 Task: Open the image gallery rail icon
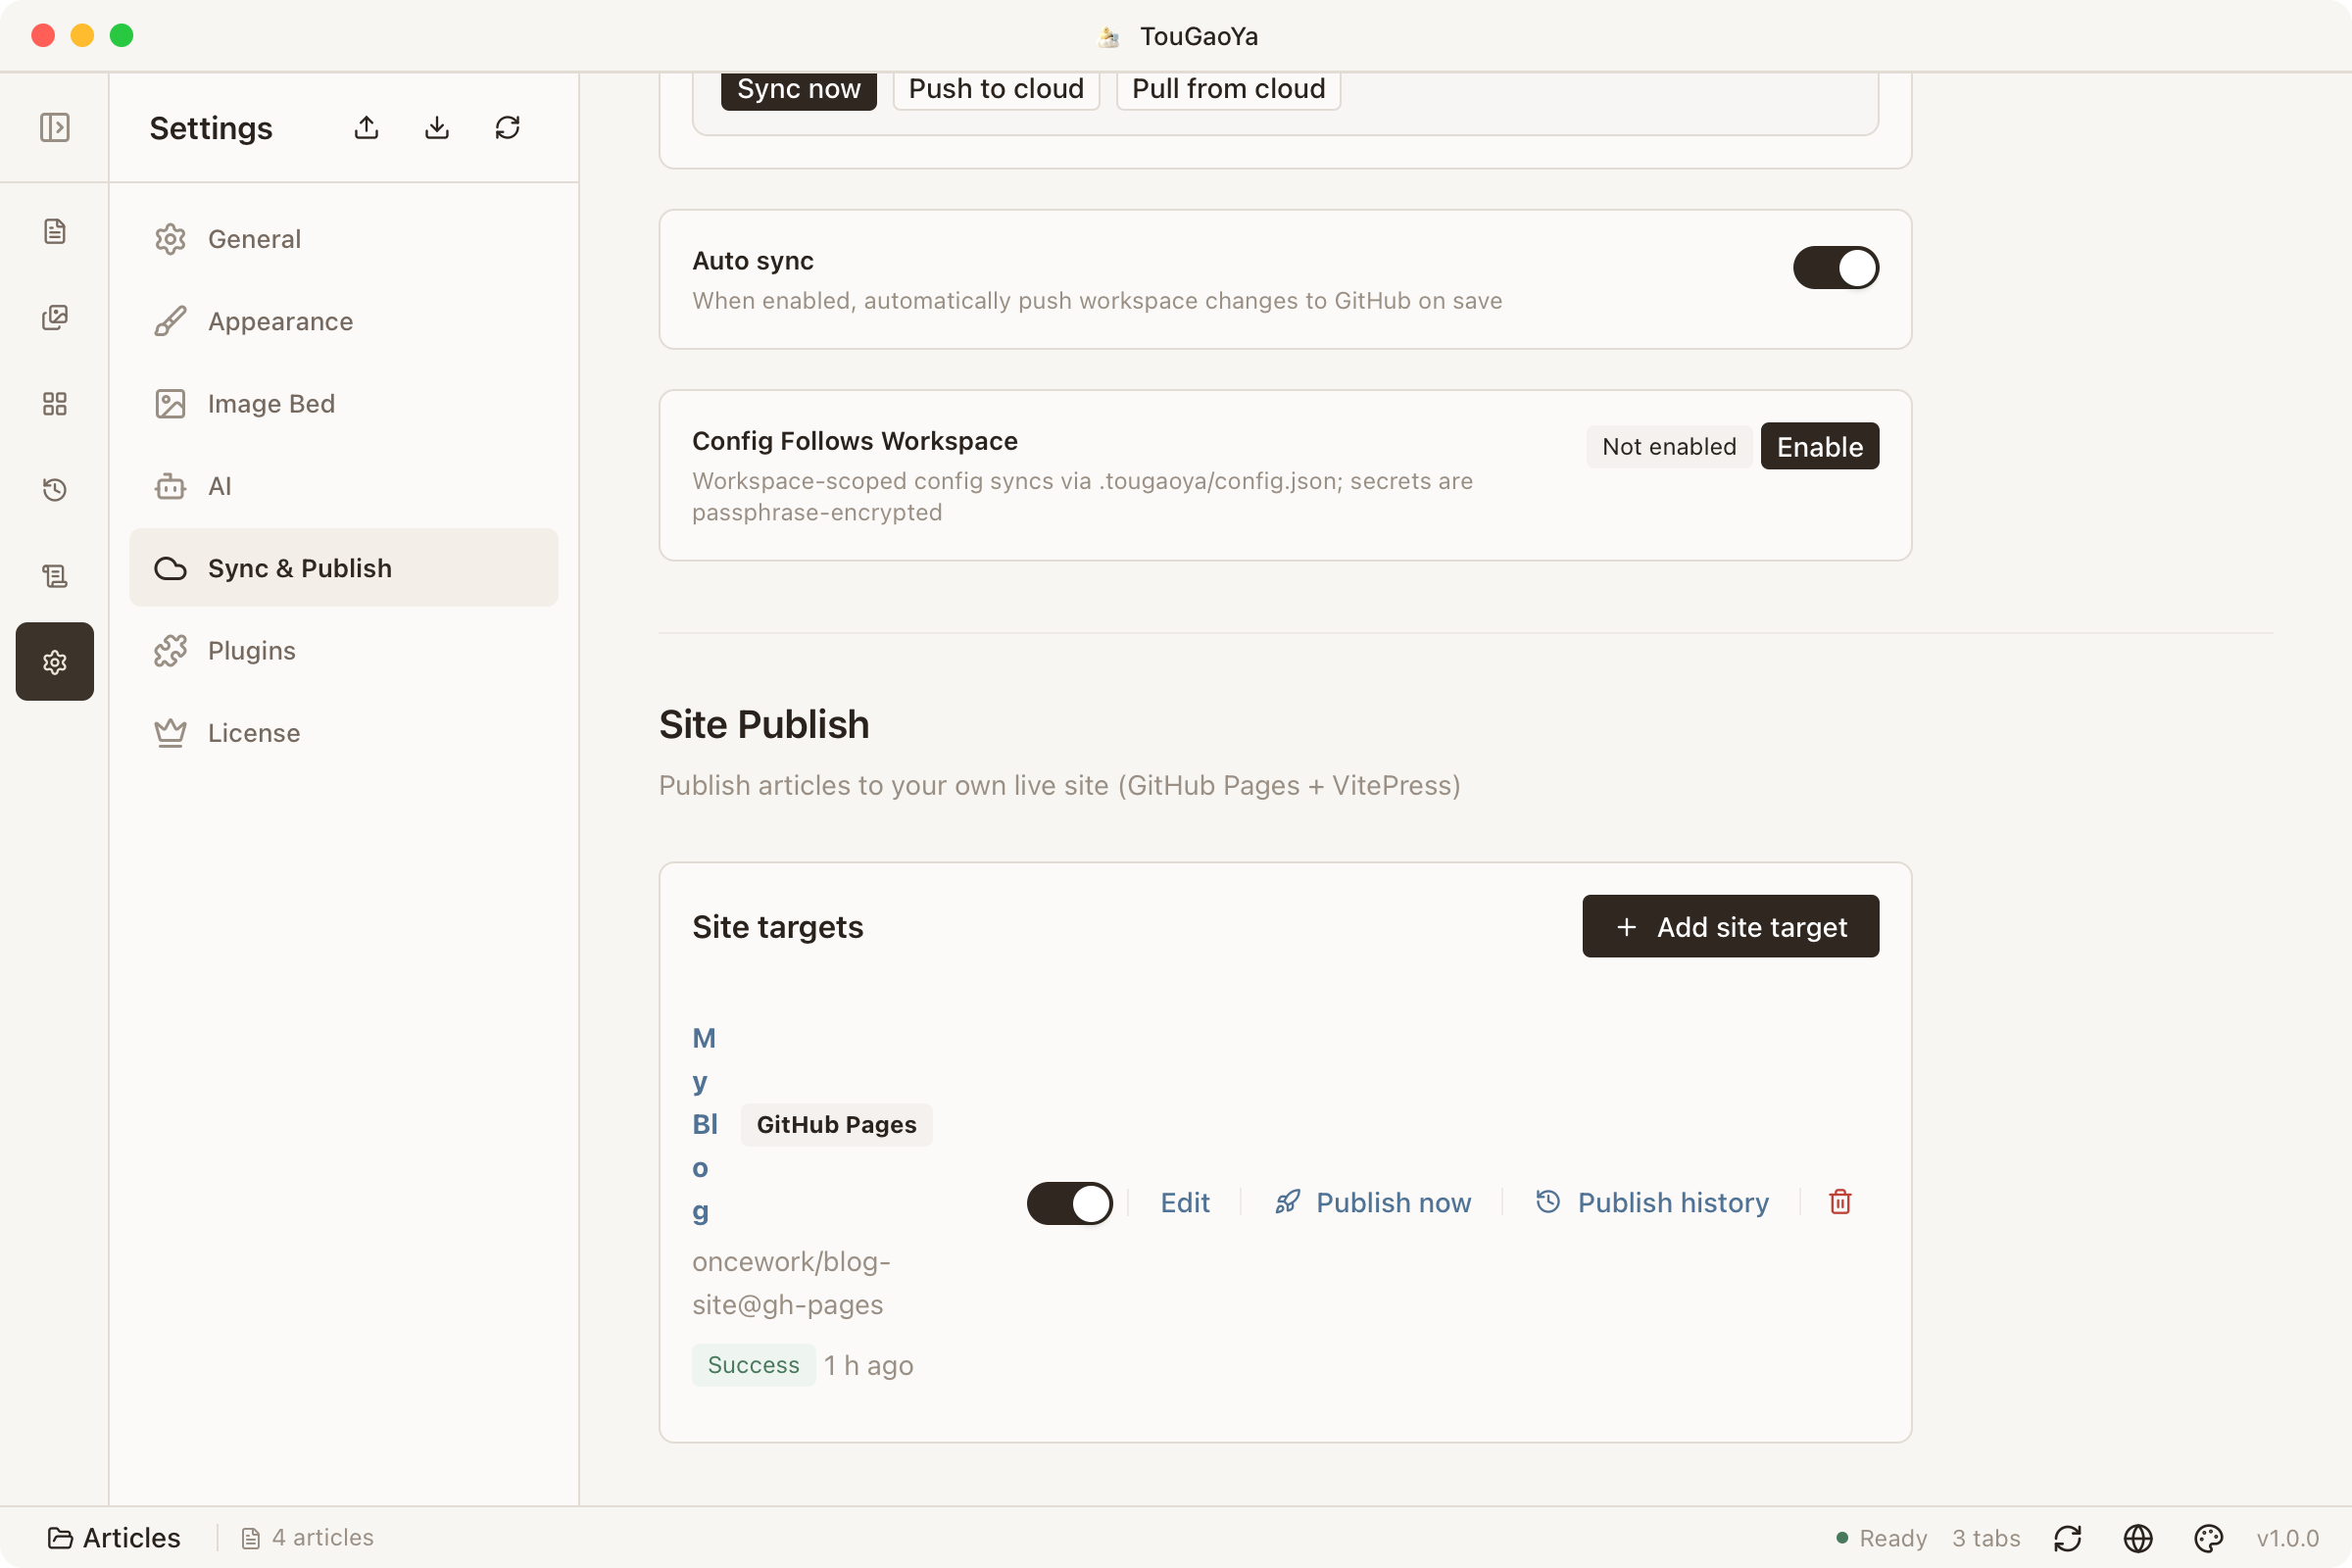pyautogui.click(x=54, y=318)
